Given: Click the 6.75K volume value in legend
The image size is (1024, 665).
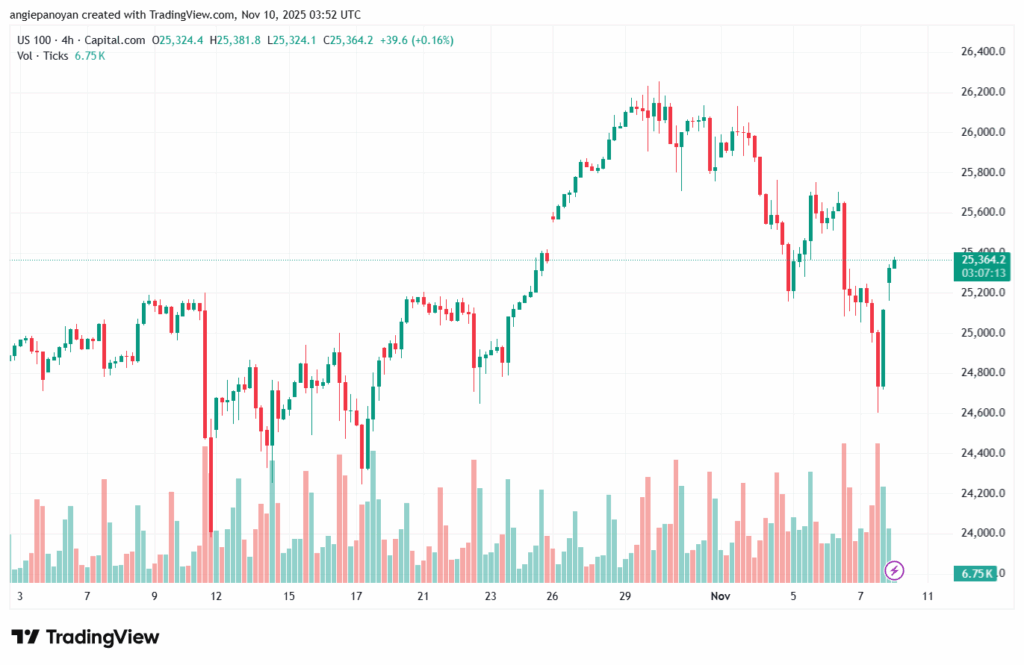Looking at the screenshot, I should coord(90,56).
